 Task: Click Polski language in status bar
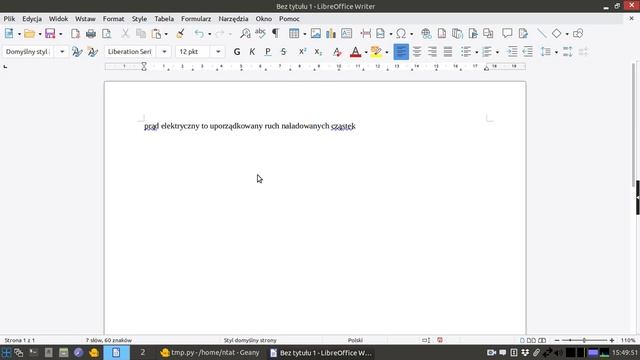[x=355, y=340]
